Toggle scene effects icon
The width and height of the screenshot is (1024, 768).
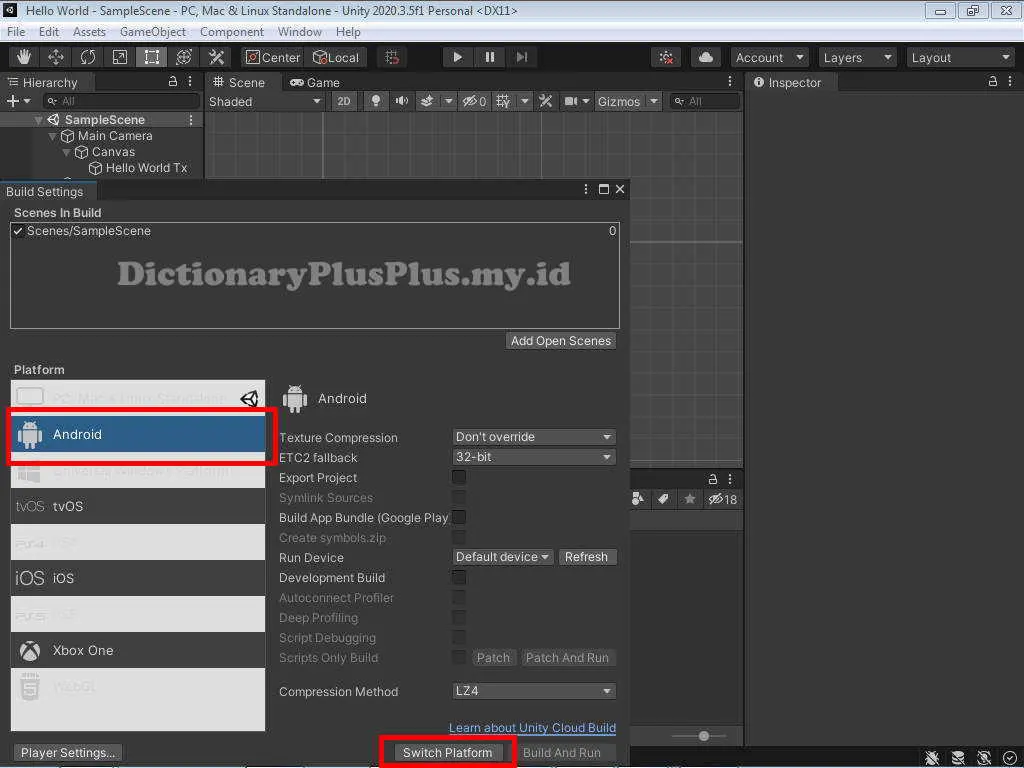[x=427, y=101]
